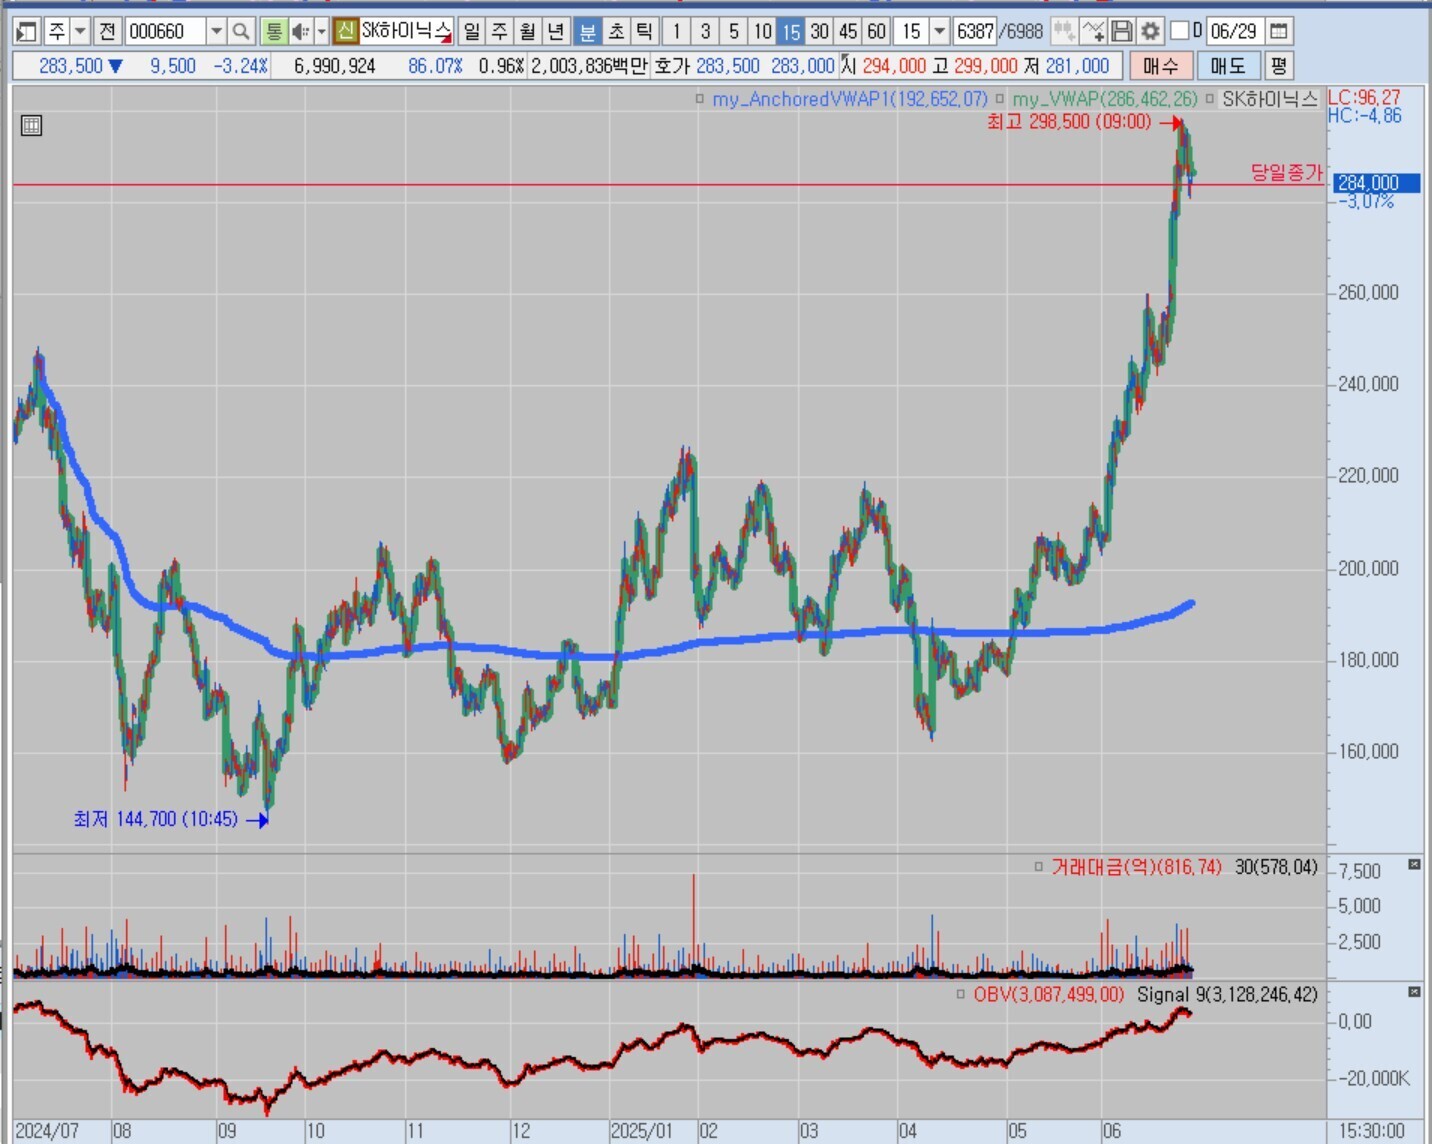Click the 당일종가 price marker 284,000
Image resolution: width=1432 pixels, height=1144 pixels.
[1377, 183]
